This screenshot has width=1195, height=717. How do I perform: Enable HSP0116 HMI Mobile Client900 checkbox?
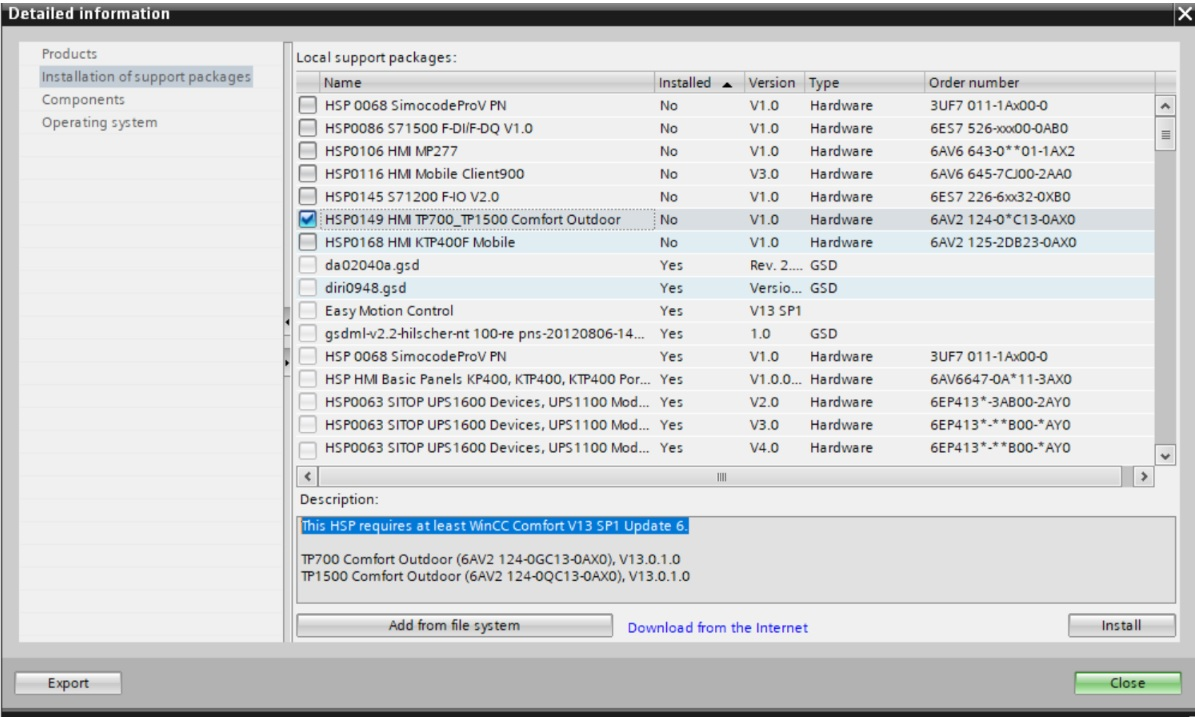(x=308, y=174)
